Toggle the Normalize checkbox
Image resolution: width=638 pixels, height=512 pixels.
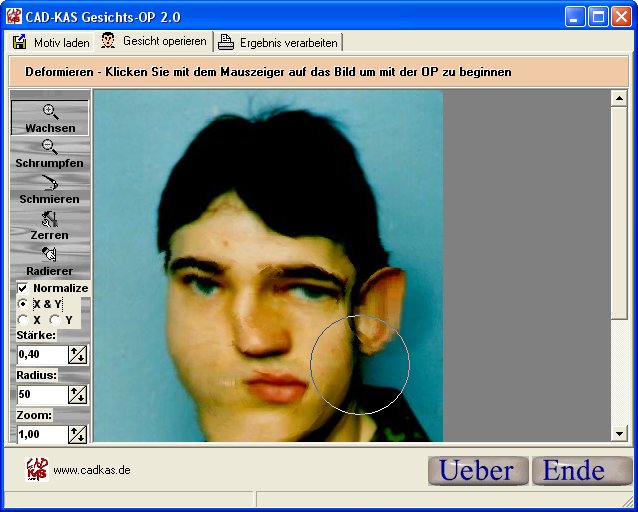23,288
